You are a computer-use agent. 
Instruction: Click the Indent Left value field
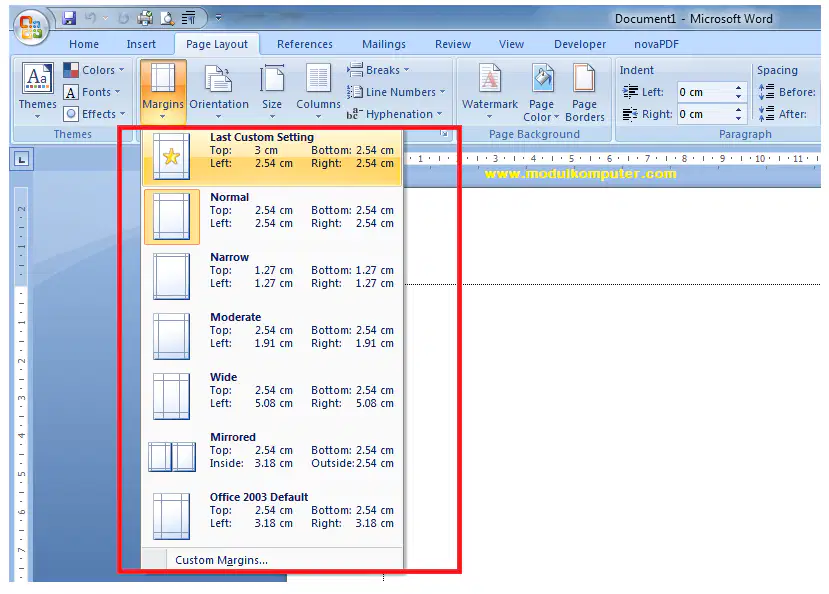pyautogui.click(x=705, y=92)
